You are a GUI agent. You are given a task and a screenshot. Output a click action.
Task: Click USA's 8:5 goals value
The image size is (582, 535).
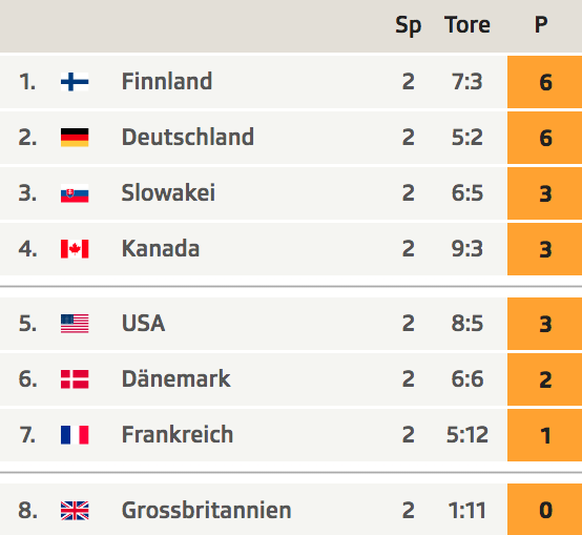point(467,323)
